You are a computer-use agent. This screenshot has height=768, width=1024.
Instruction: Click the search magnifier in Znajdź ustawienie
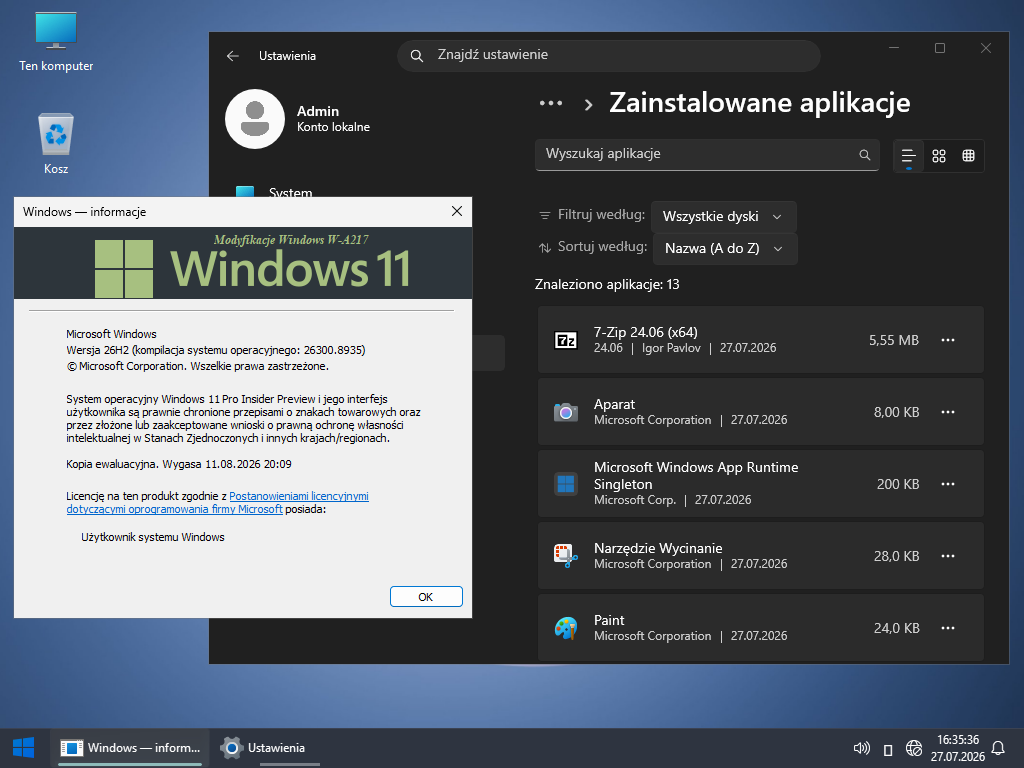[x=417, y=56]
